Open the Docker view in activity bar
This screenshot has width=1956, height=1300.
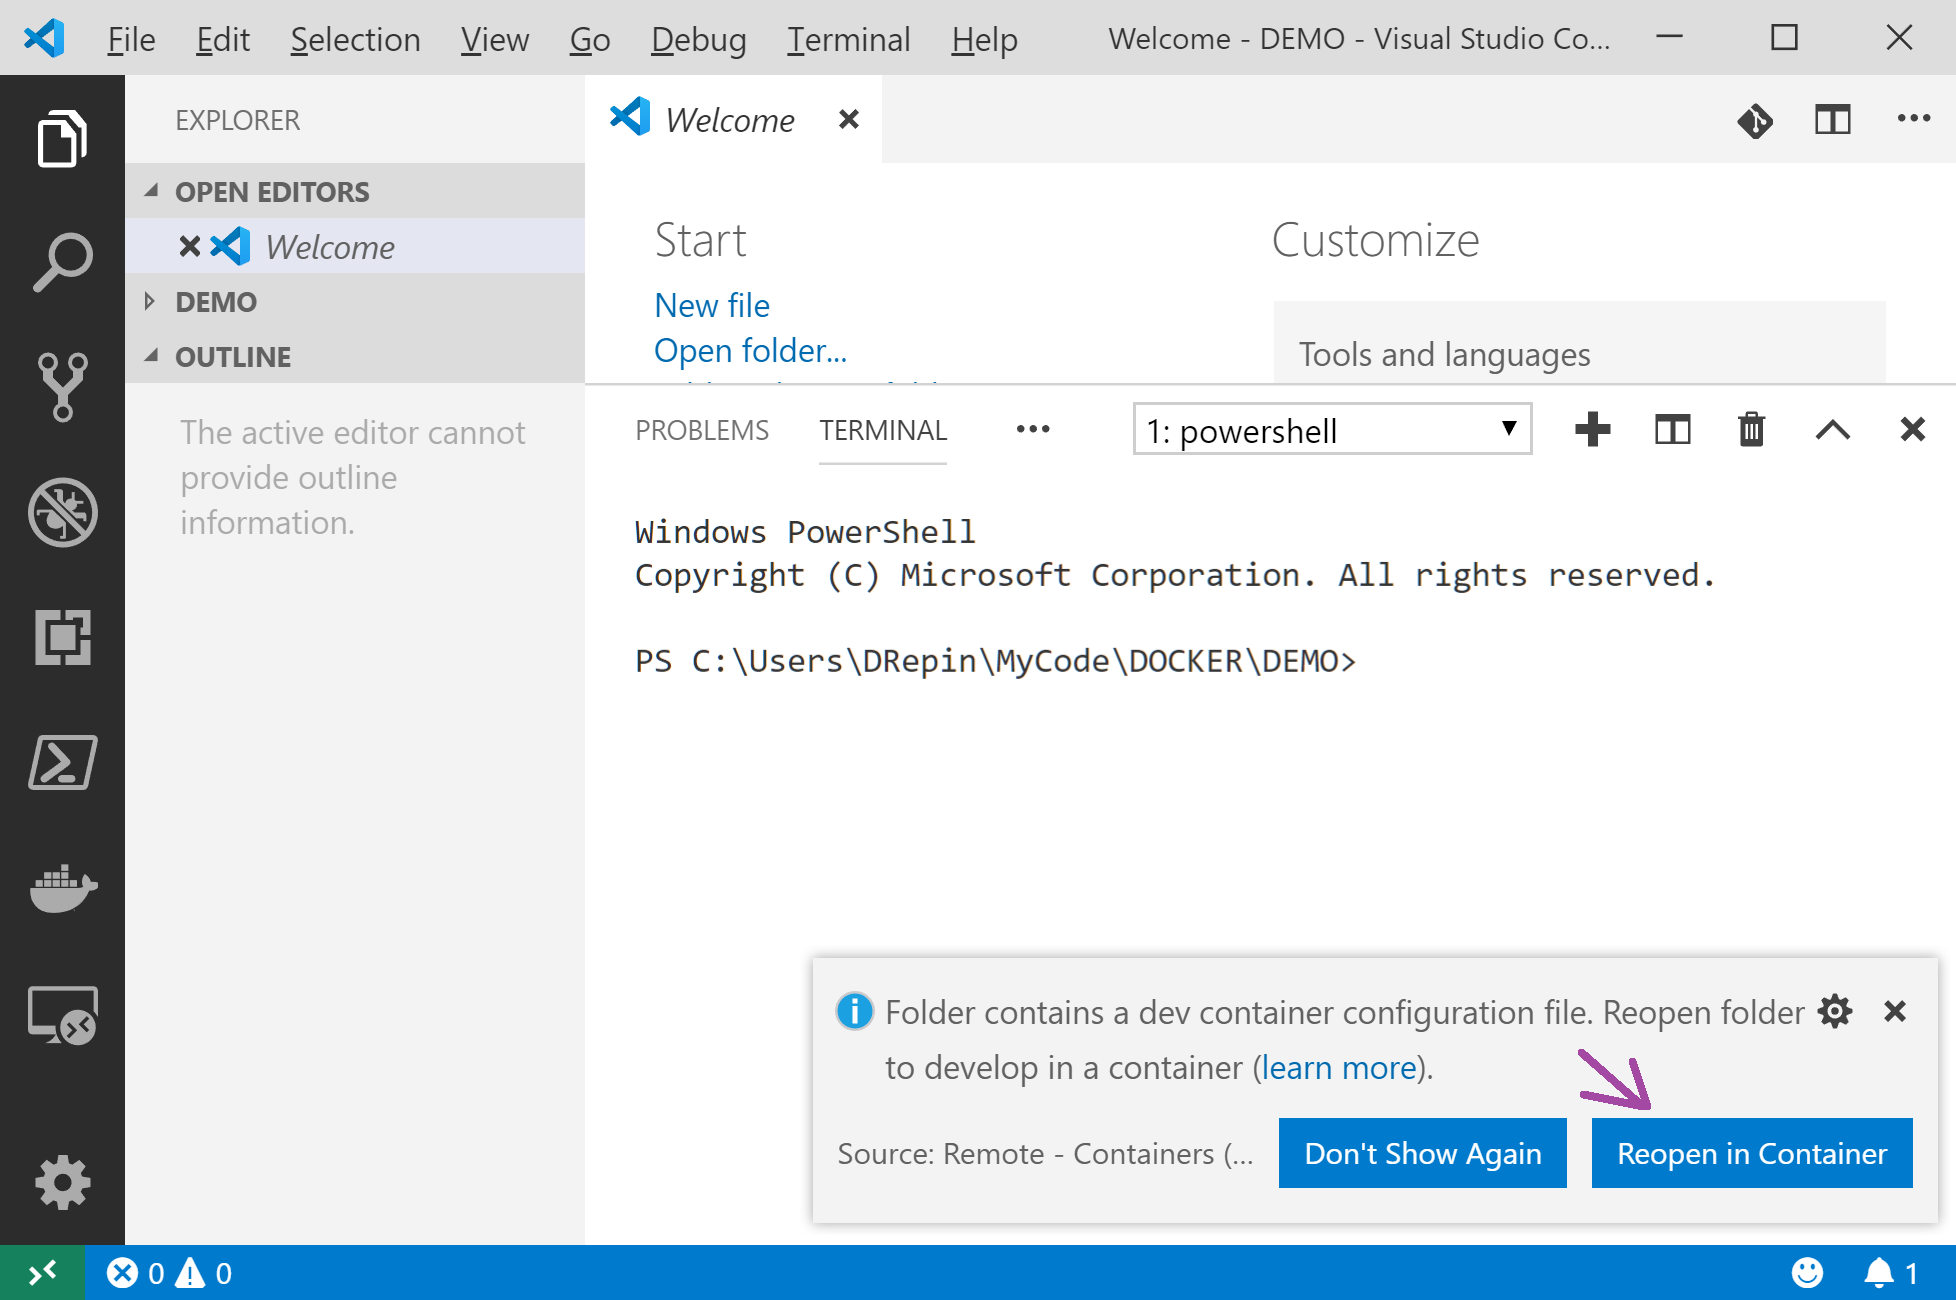[x=62, y=888]
